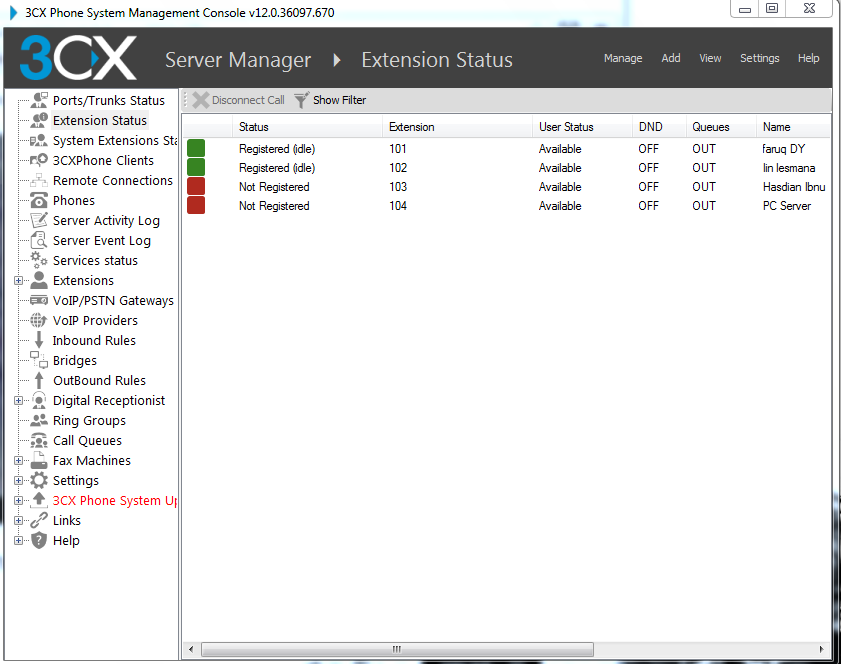Sort by the DND column header
The image size is (841, 664).
coord(659,127)
